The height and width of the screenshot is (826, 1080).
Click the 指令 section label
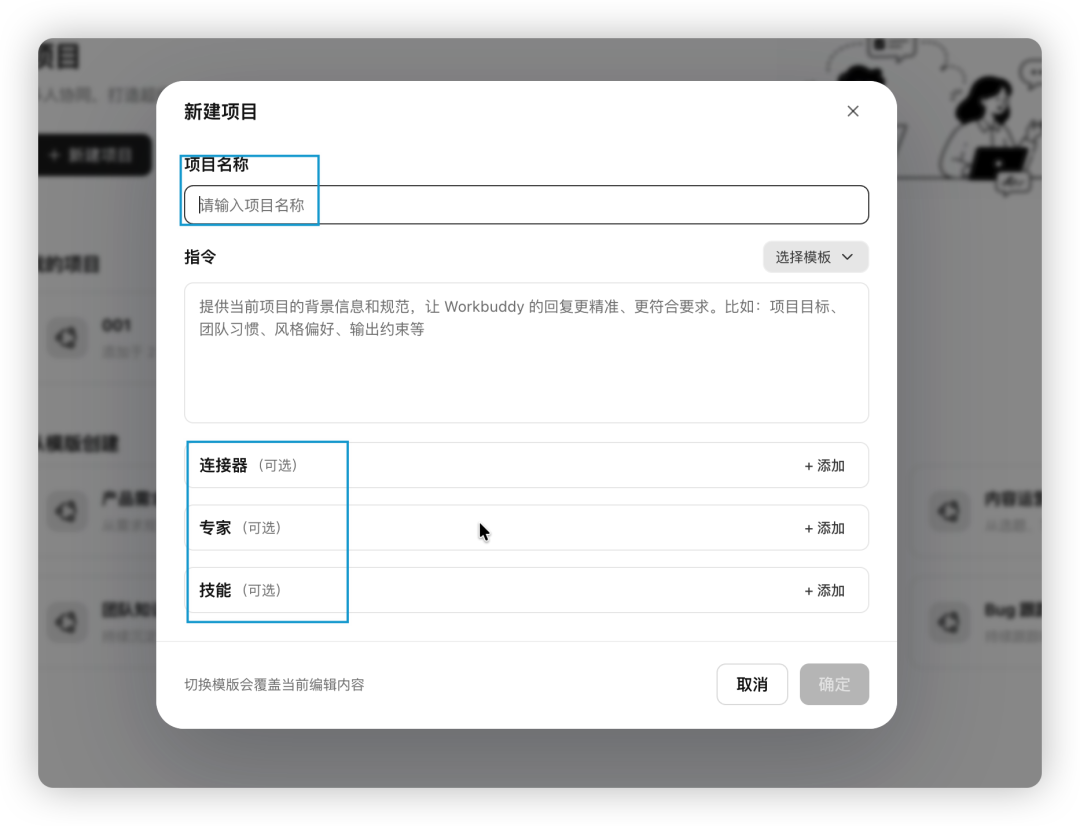point(200,257)
